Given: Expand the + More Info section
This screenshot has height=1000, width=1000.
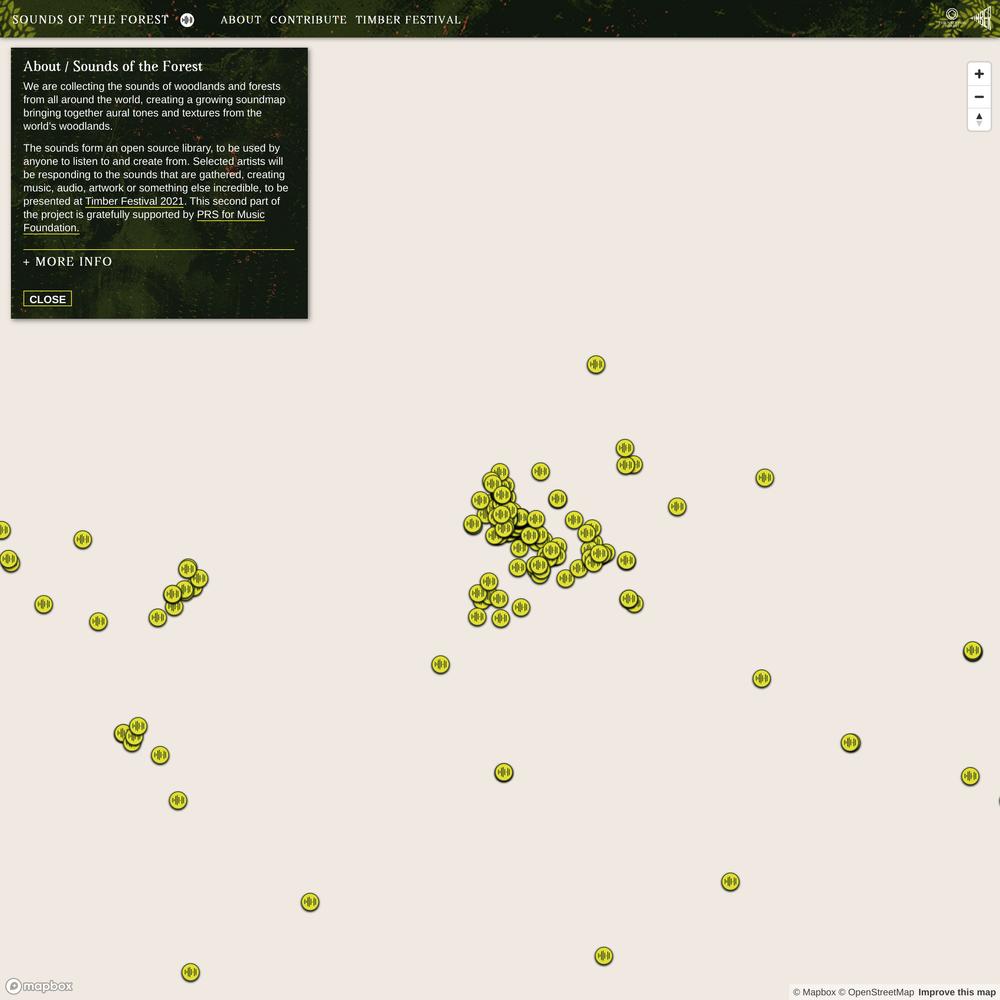Looking at the screenshot, I should [68, 261].
